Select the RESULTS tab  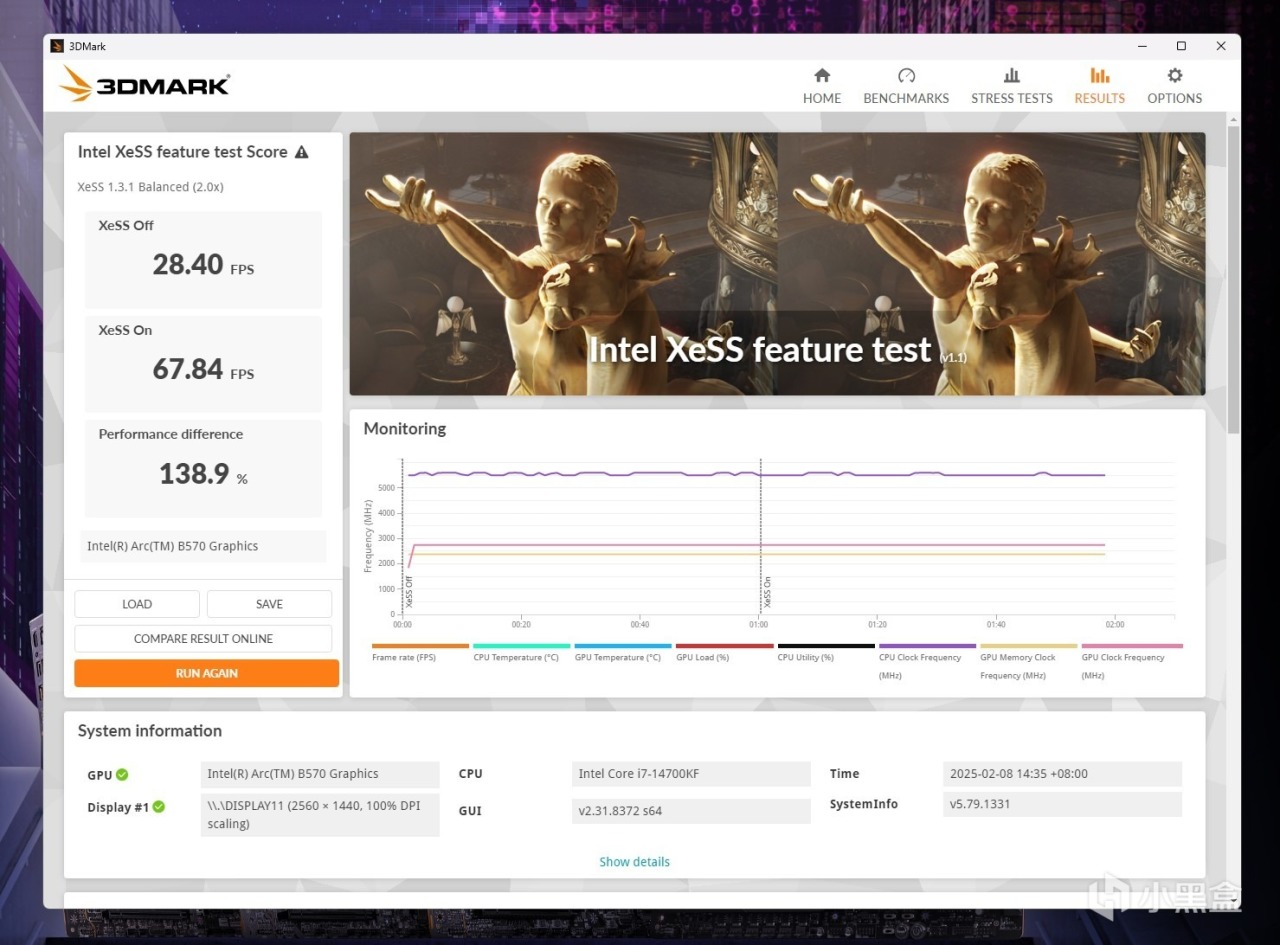coord(1100,86)
